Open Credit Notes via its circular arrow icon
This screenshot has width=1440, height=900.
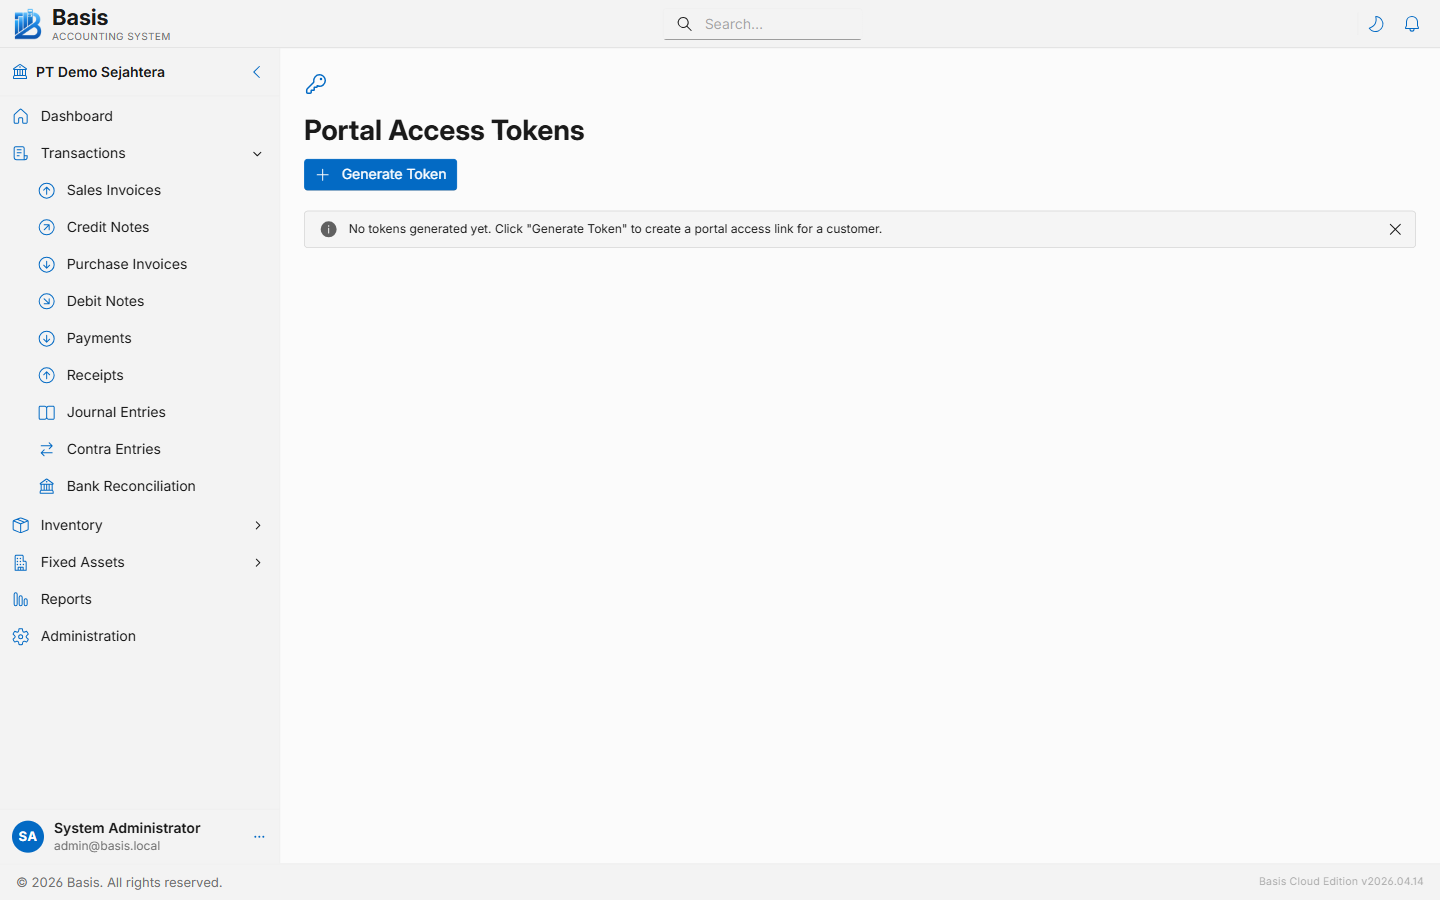pyautogui.click(x=46, y=227)
